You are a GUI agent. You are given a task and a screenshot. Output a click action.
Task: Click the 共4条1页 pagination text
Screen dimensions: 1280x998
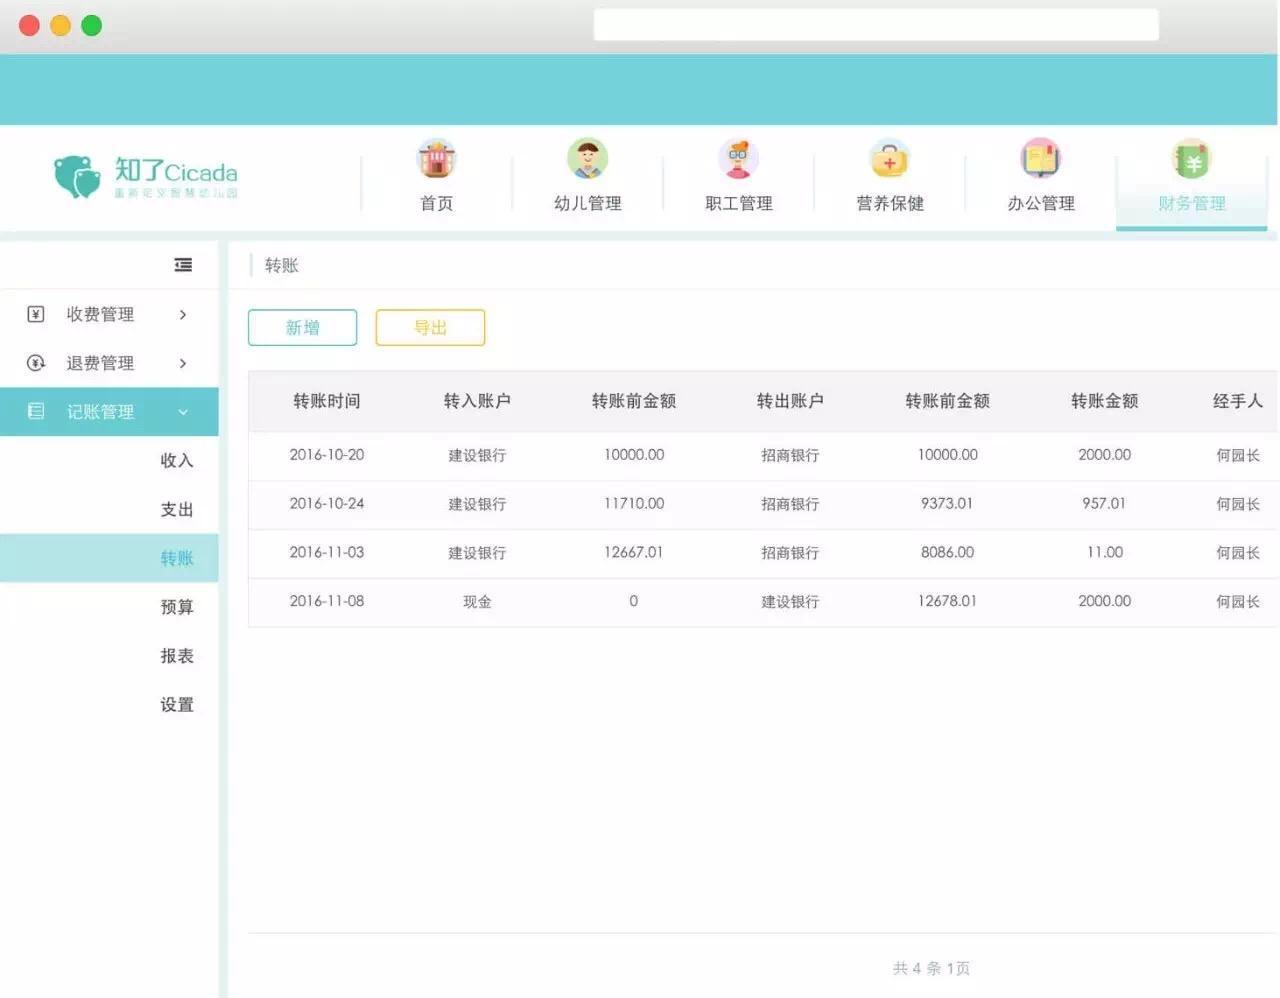point(931,968)
